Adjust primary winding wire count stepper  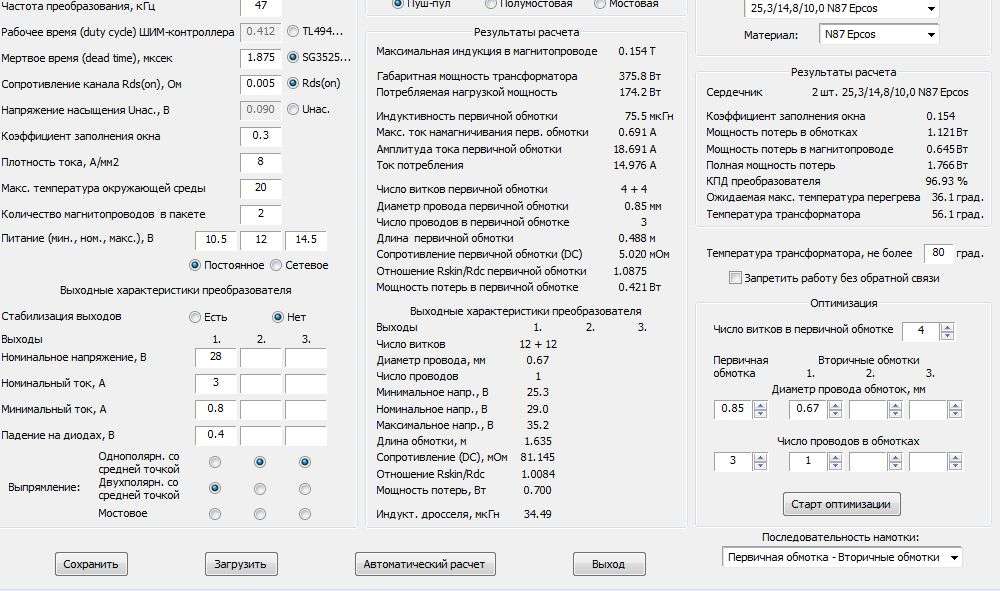point(760,462)
